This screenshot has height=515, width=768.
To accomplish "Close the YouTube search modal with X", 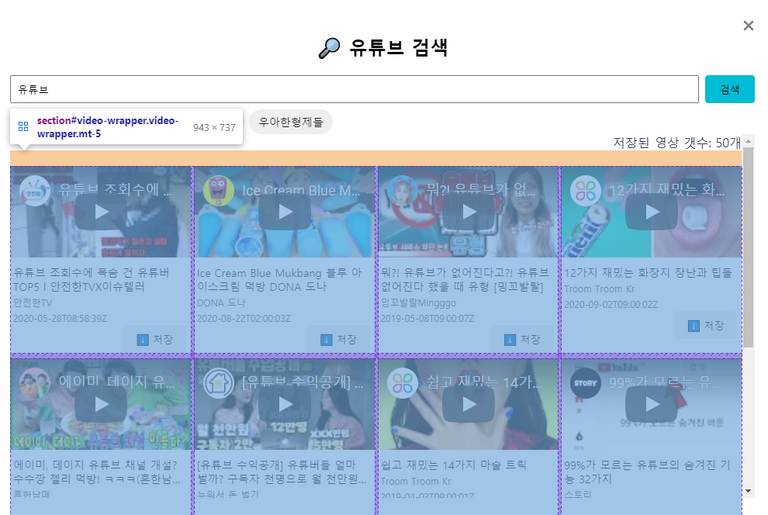I will click(x=748, y=25).
